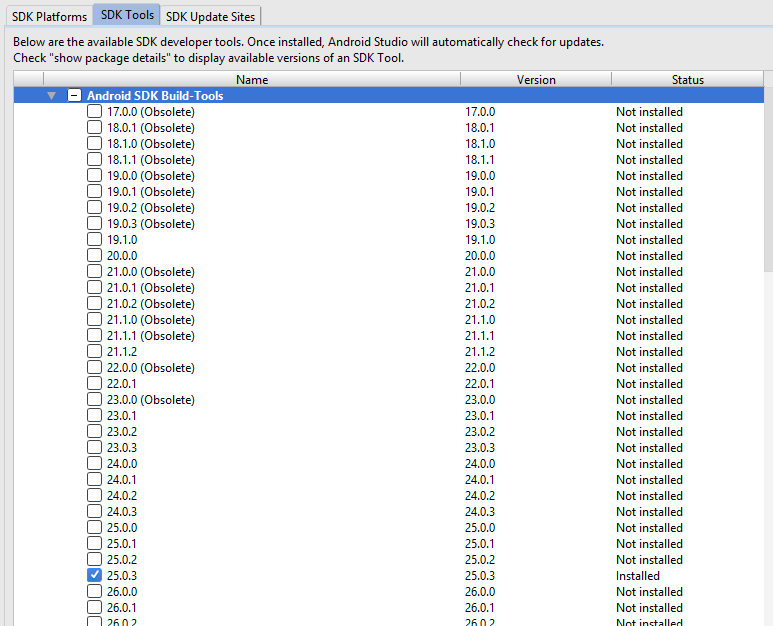Select the 24.0.1 build-tools checkbox
The width and height of the screenshot is (773, 626).
(94, 479)
